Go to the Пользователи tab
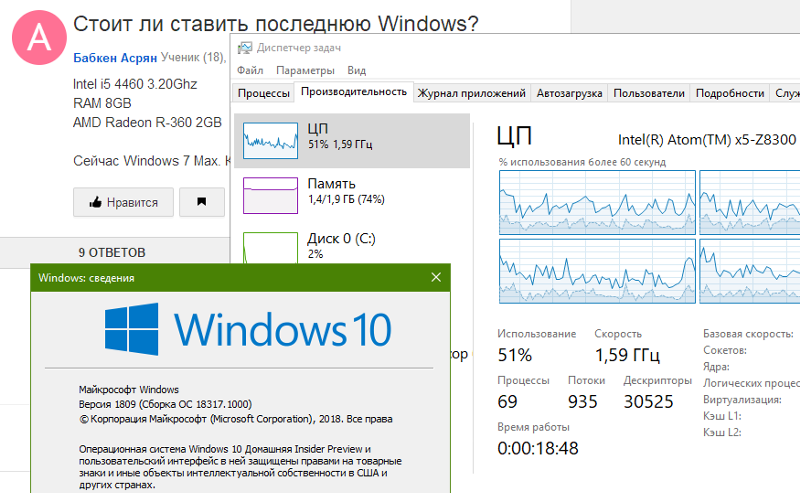 649,94
